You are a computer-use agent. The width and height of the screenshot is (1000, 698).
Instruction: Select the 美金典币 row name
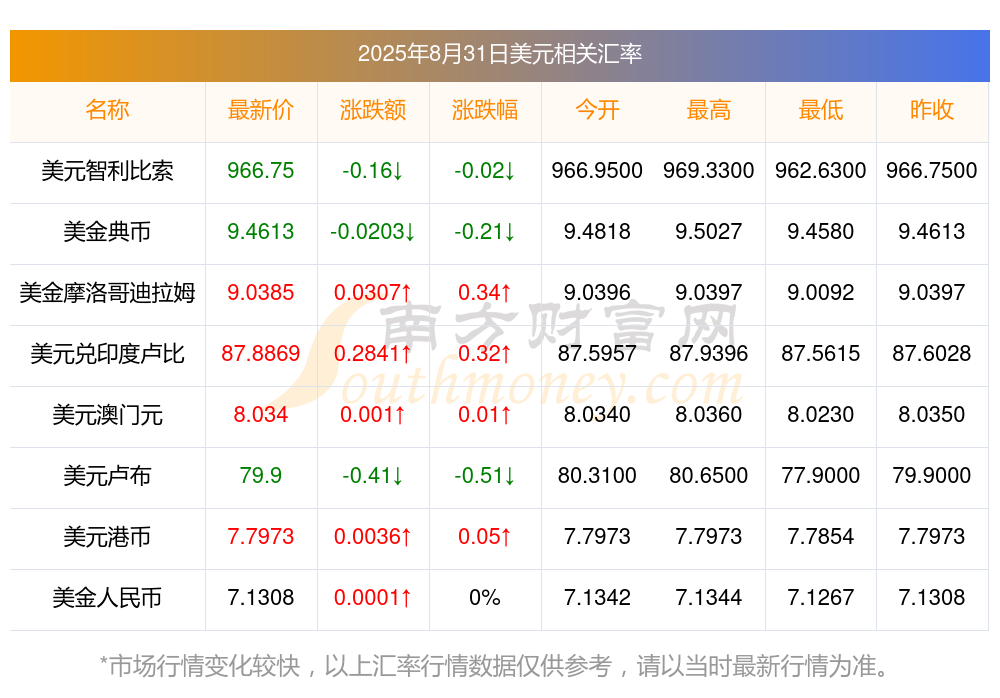[107, 232]
